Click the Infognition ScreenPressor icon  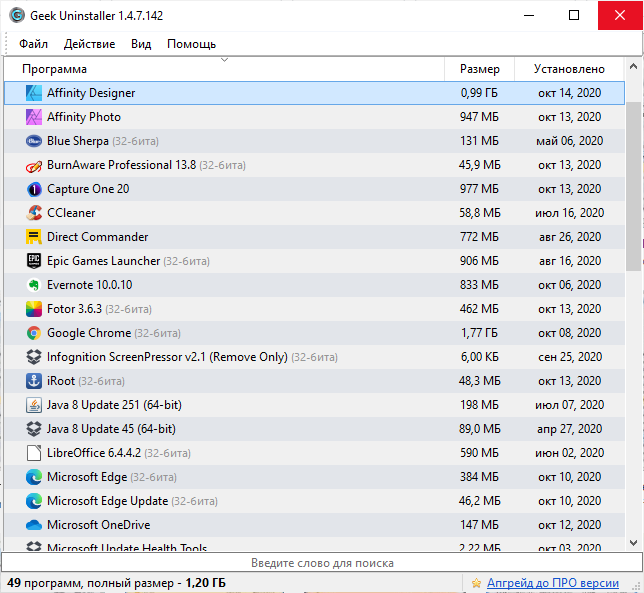(34, 357)
